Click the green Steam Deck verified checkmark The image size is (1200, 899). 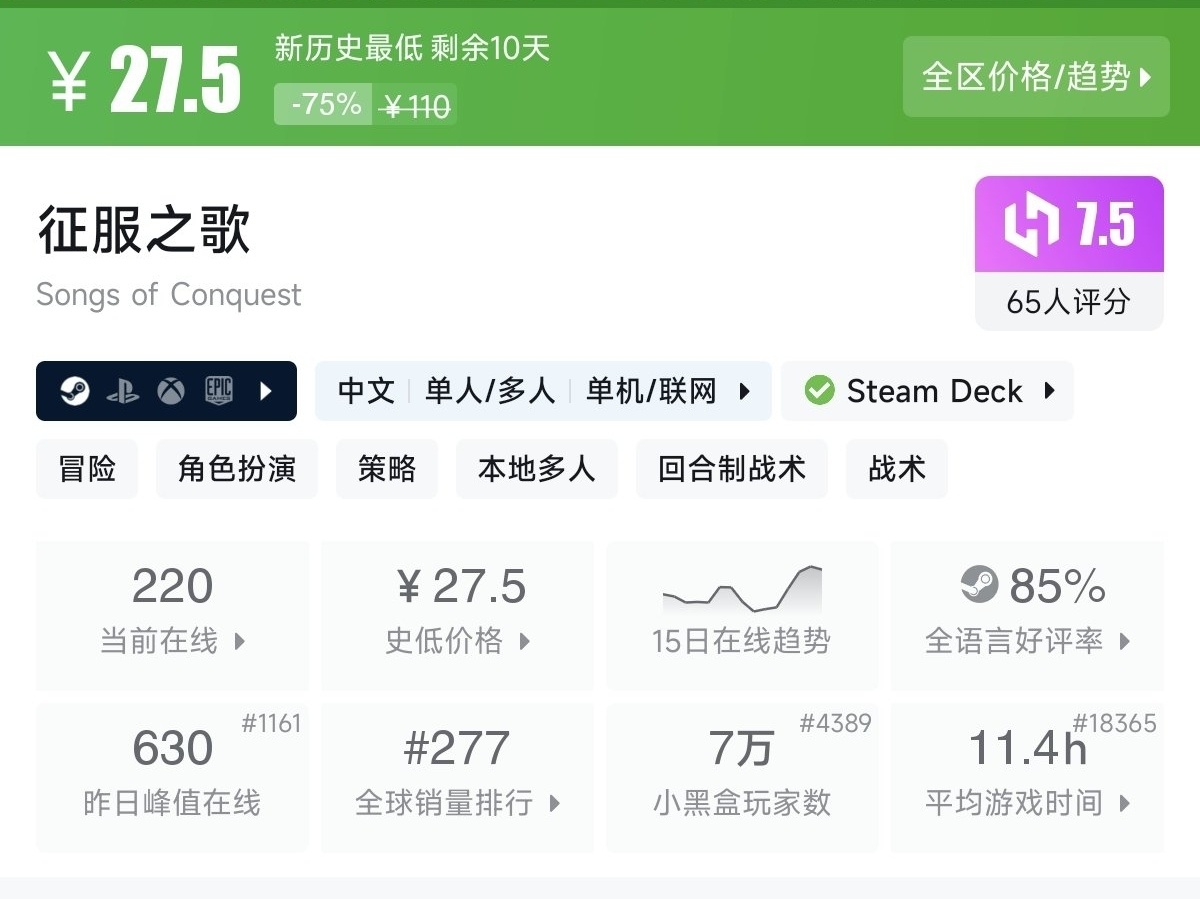[819, 391]
